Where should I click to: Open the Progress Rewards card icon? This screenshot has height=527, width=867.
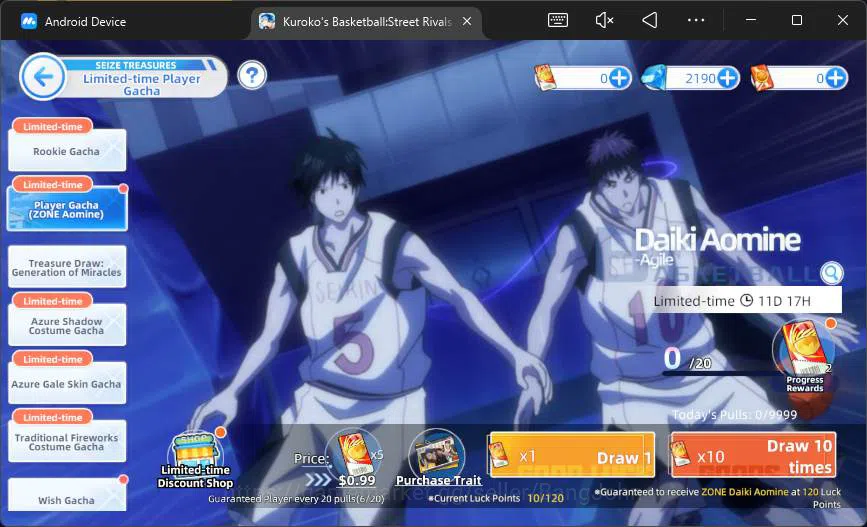(x=803, y=350)
